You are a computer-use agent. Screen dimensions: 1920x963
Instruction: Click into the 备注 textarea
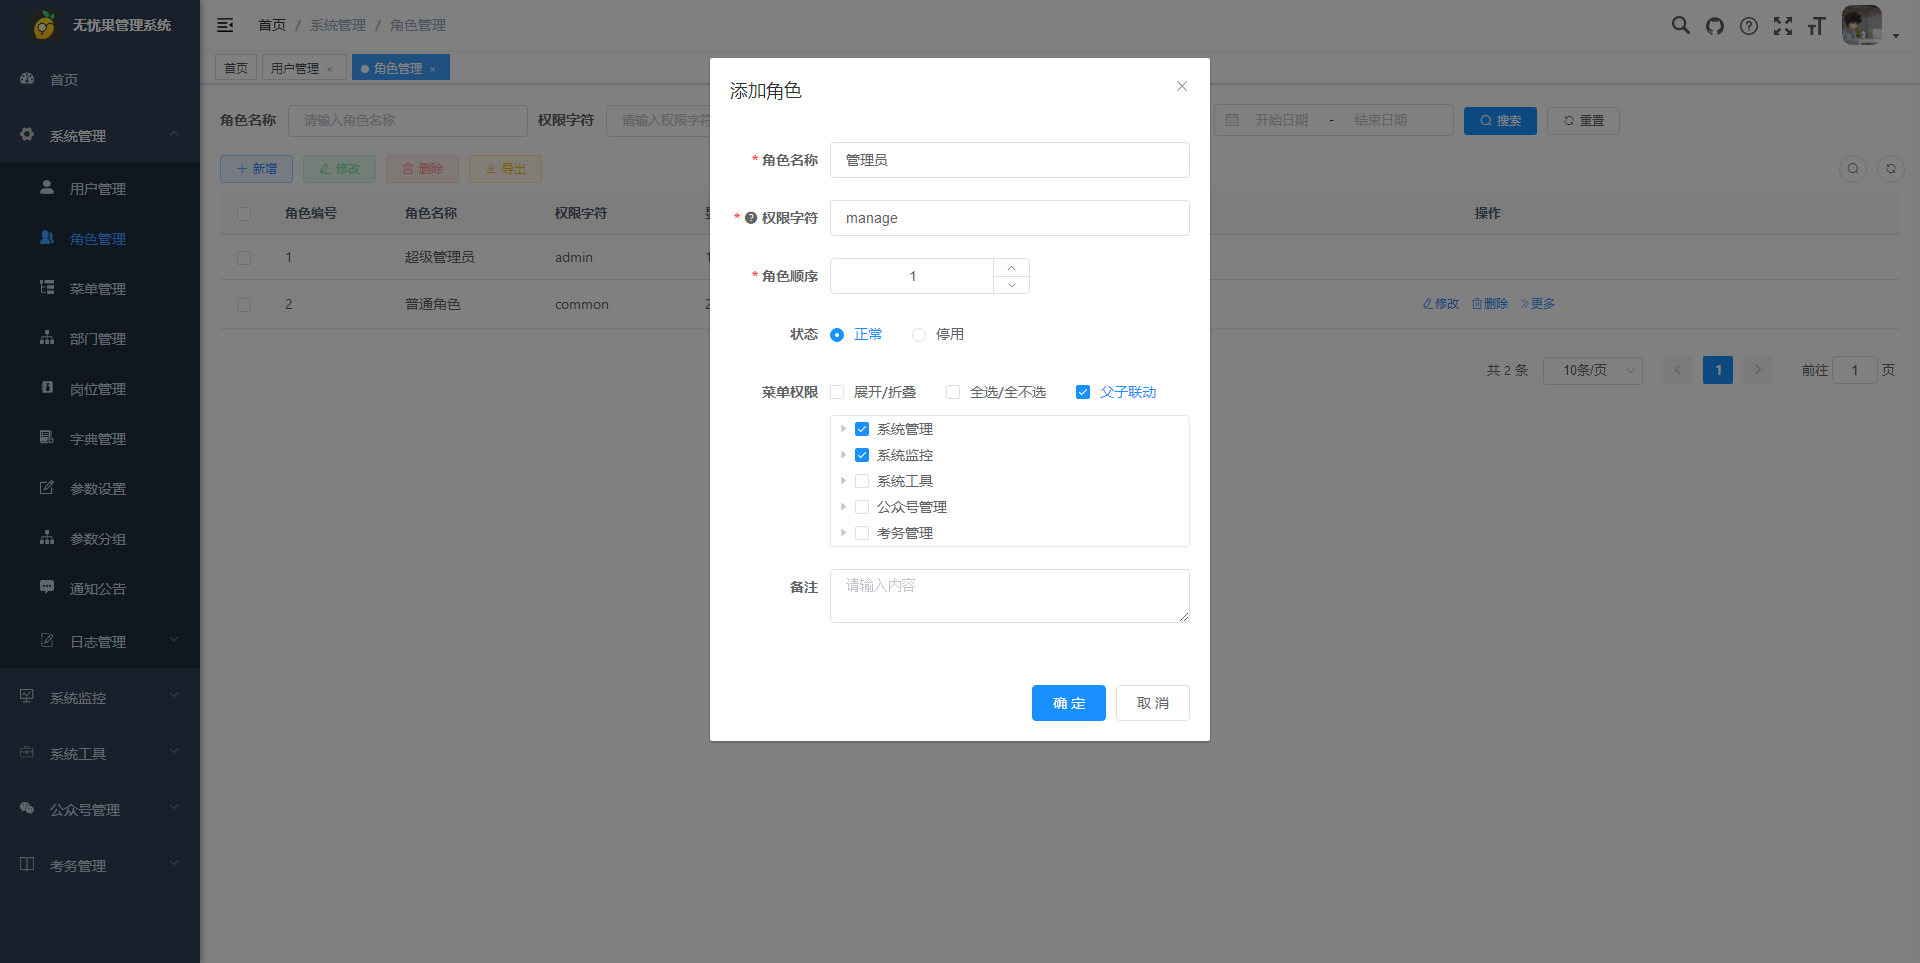tap(1009, 596)
